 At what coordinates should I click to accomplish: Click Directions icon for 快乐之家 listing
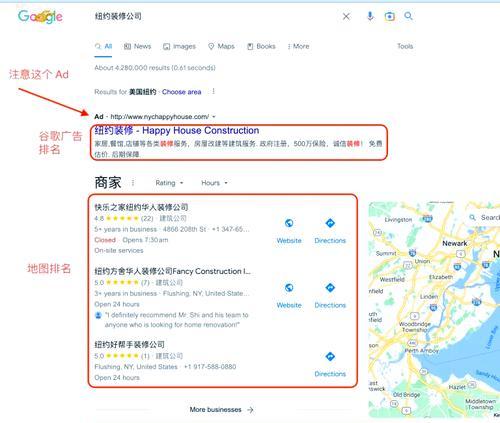coord(330,223)
